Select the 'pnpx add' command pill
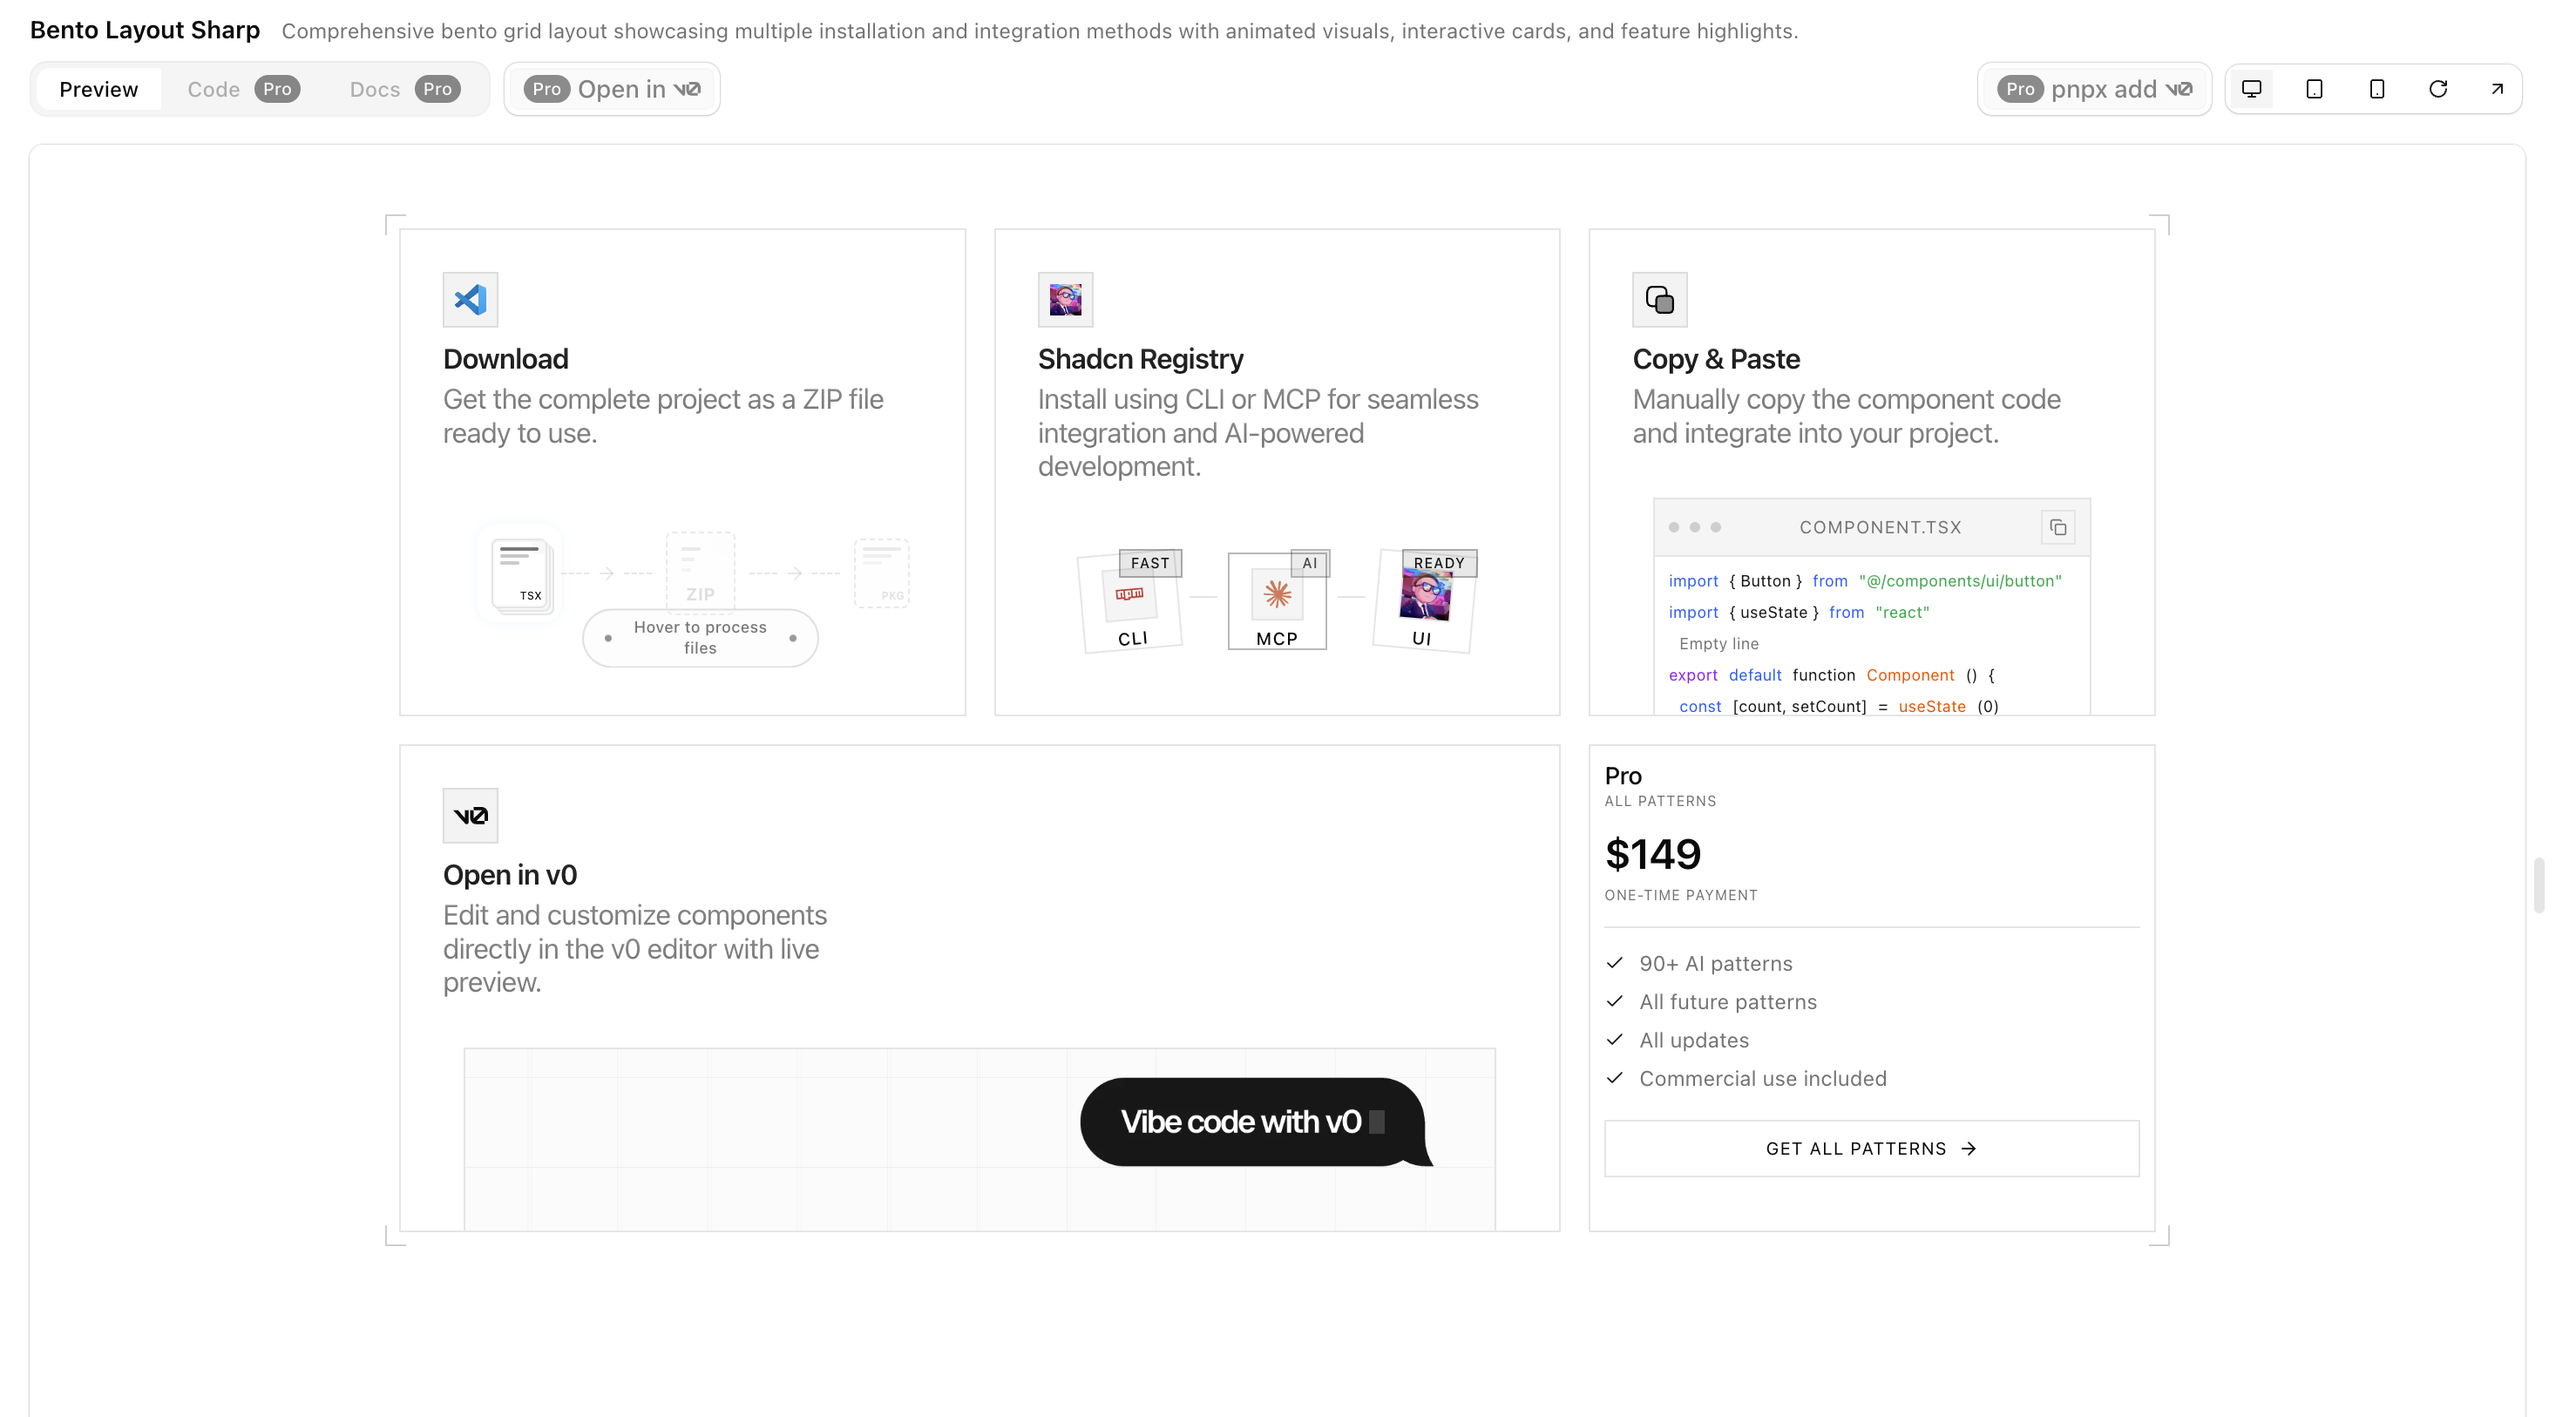This screenshot has width=2576, height=1417. click(x=2094, y=88)
